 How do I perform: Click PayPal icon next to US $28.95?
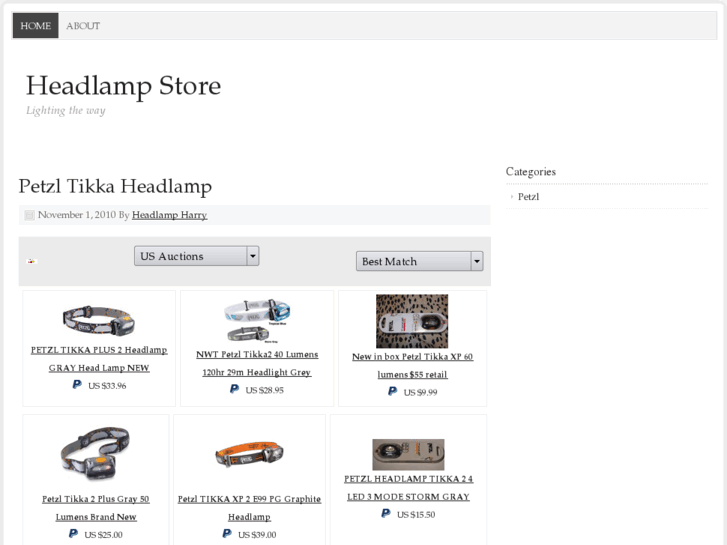[235, 389]
